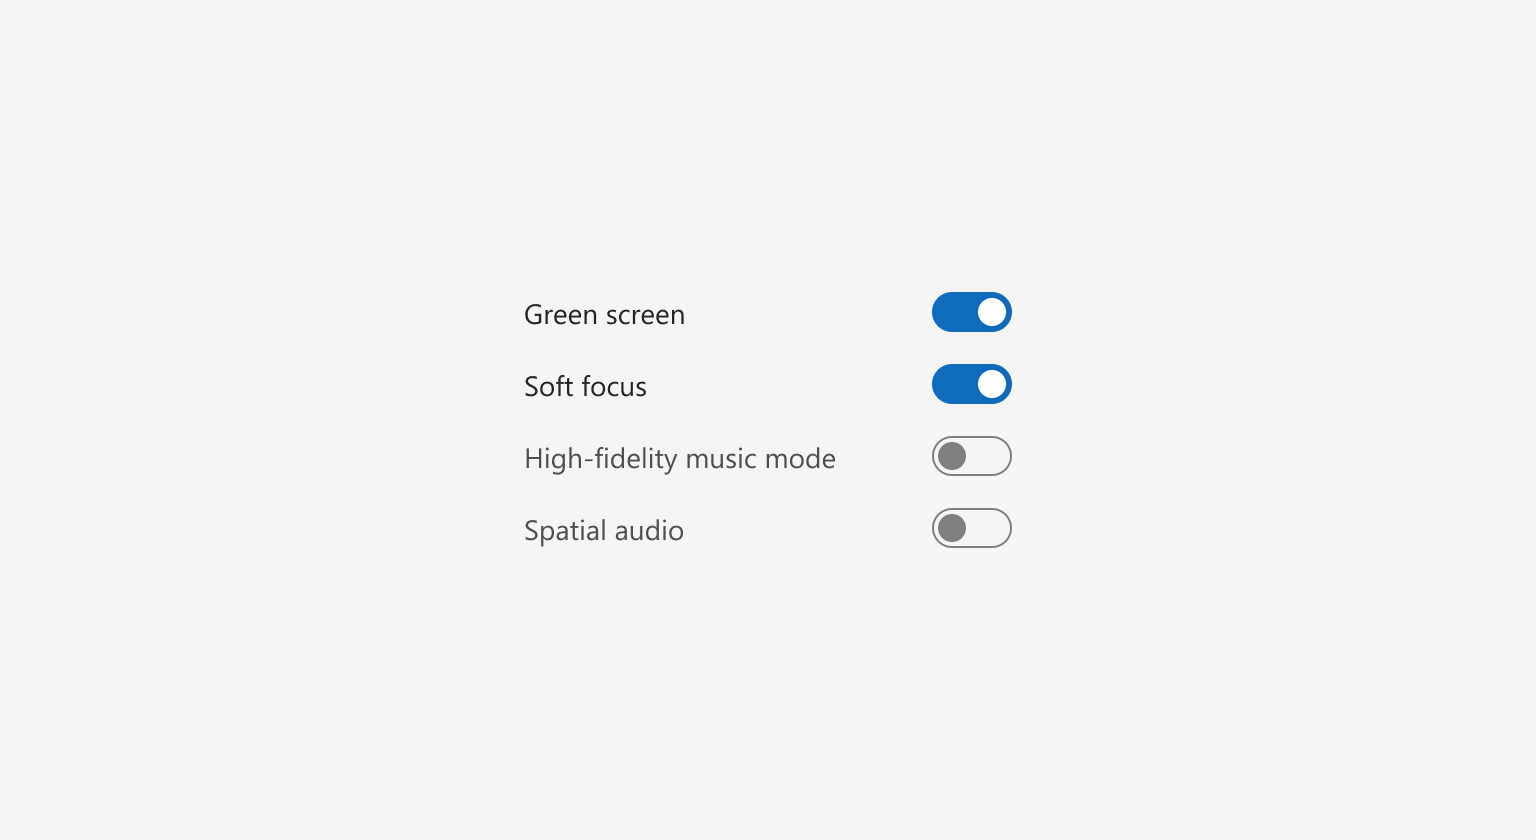Toggle the first blue switch in the list
This screenshot has width=1536, height=840.
[x=972, y=312]
